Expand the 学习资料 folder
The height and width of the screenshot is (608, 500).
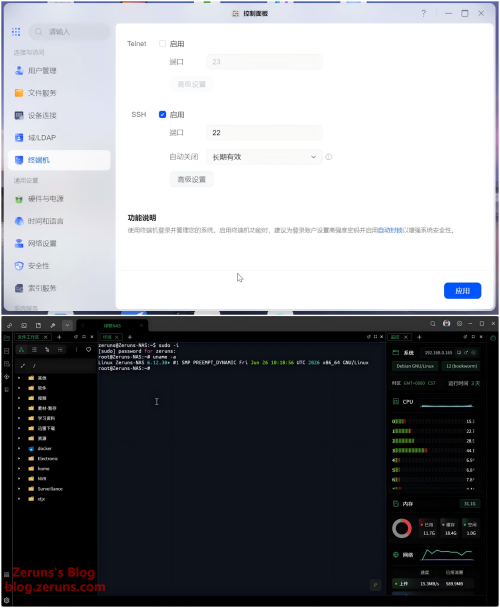pyautogui.click(x=19, y=418)
